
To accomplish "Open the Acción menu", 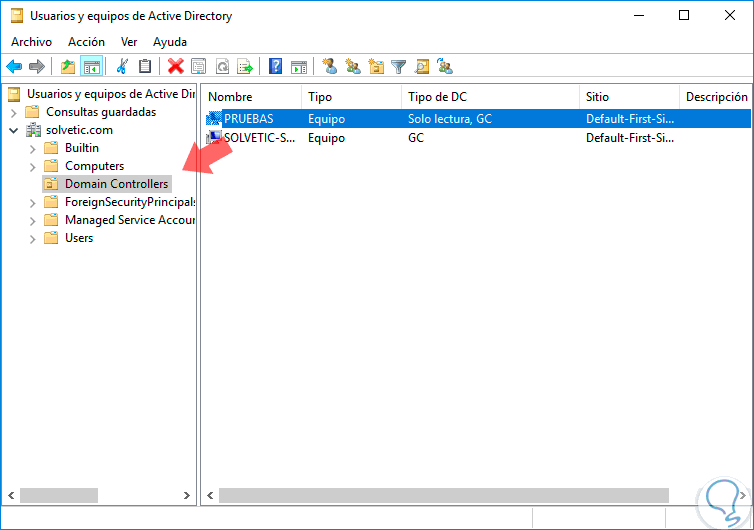I will (86, 42).
